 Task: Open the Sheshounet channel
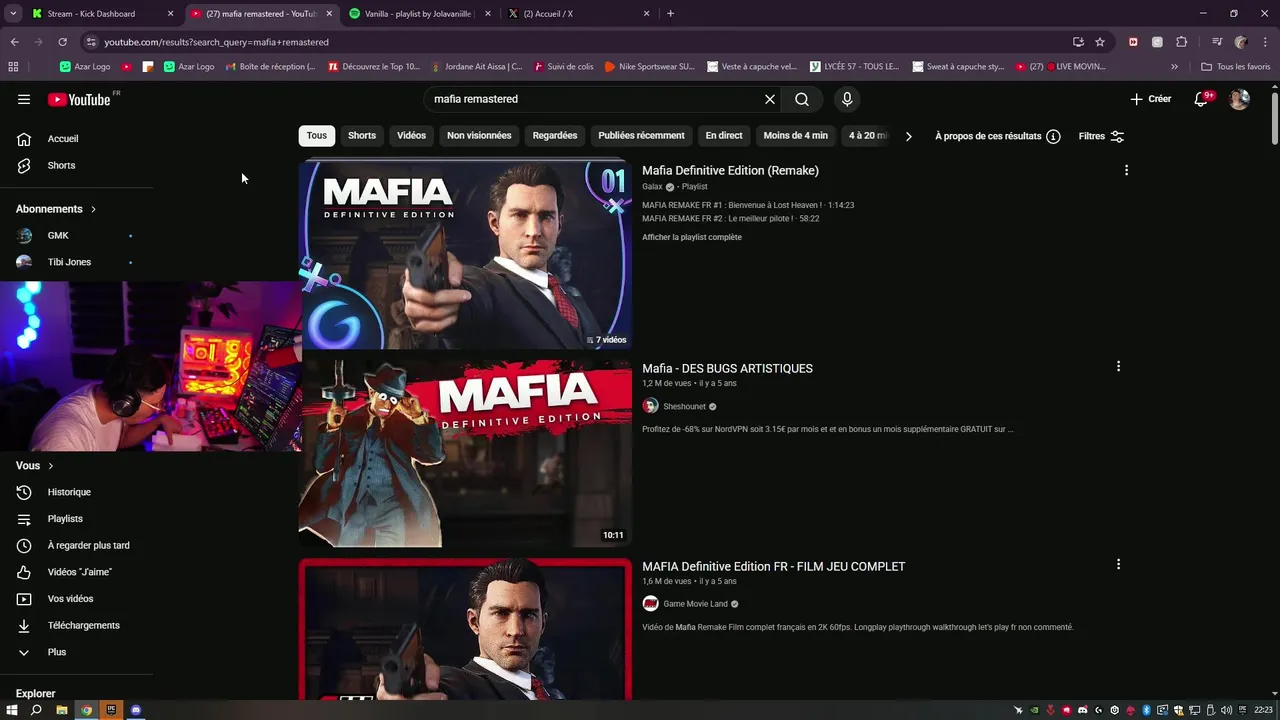point(685,407)
